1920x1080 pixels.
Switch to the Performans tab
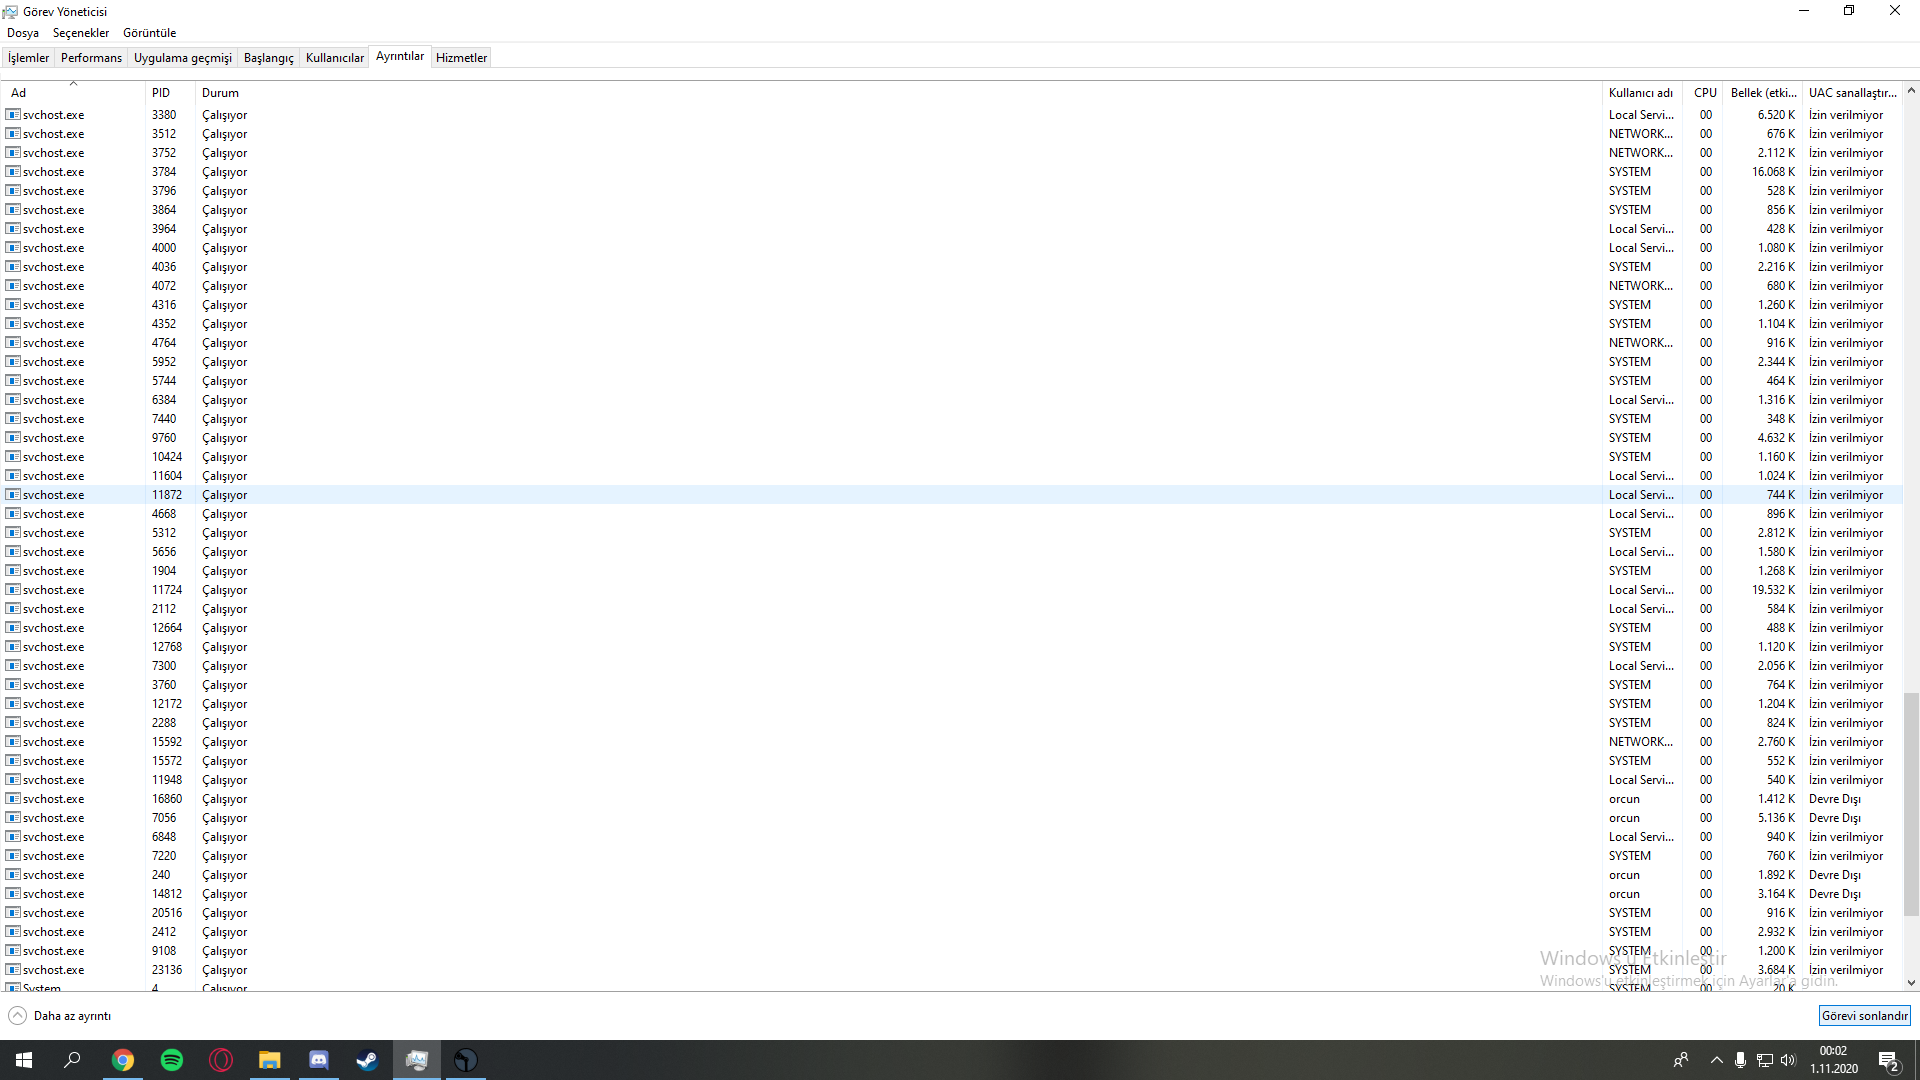click(x=91, y=58)
